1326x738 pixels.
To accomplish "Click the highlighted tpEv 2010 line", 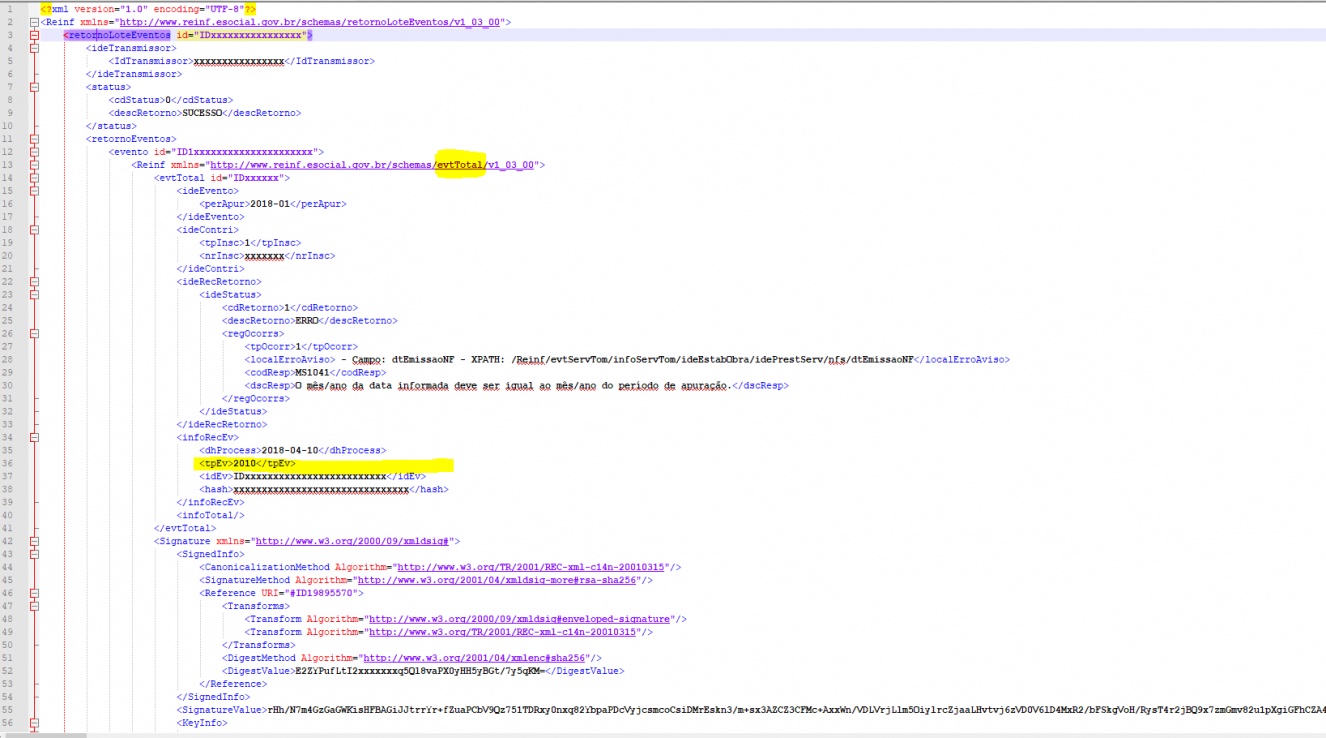I will tap(324, 463).
